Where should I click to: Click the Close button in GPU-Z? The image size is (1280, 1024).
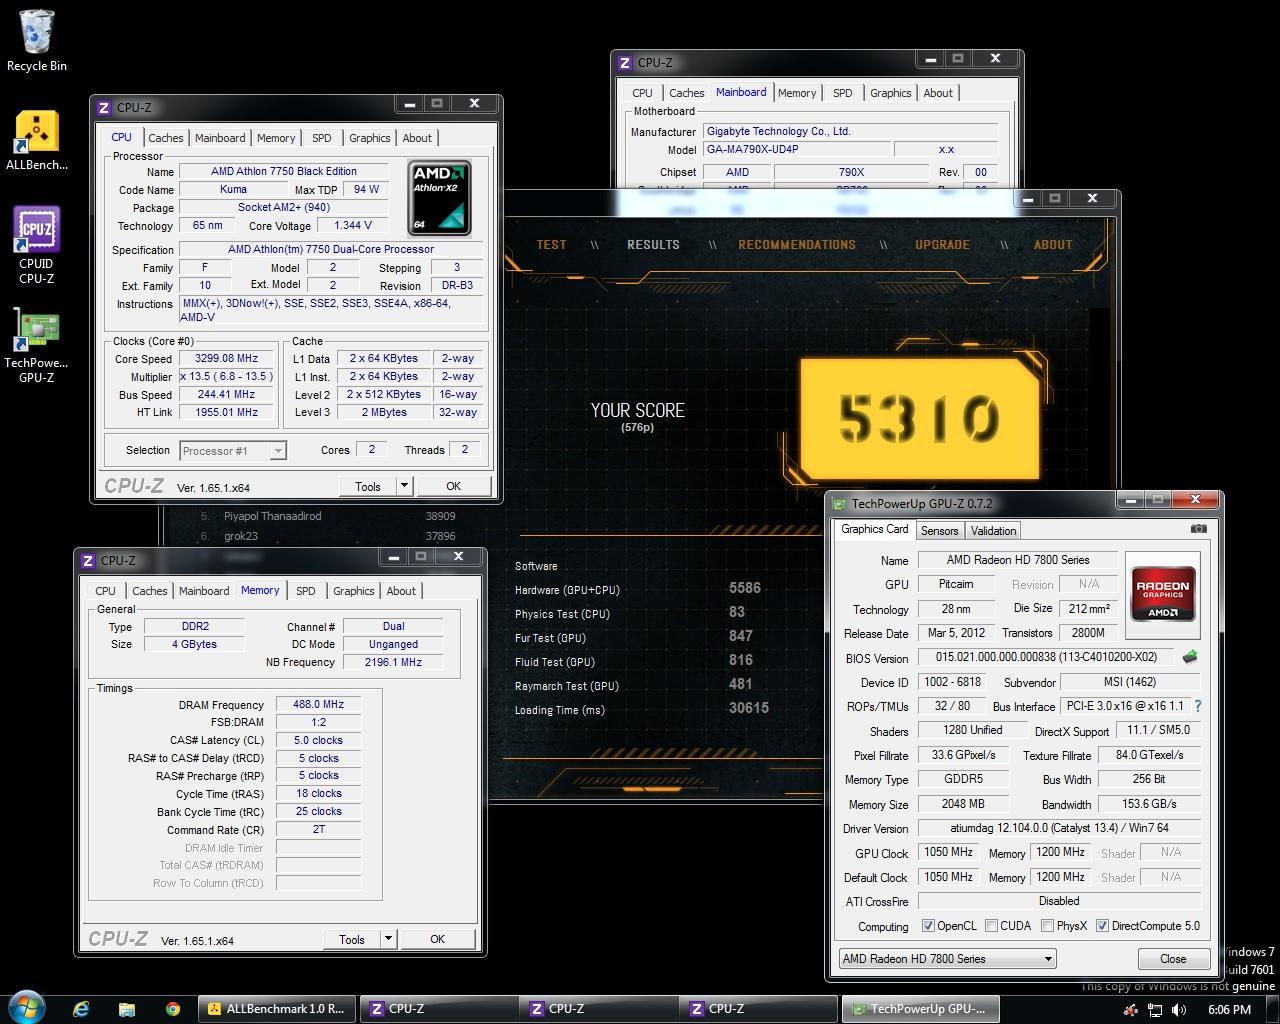(x=1173, y=958)
